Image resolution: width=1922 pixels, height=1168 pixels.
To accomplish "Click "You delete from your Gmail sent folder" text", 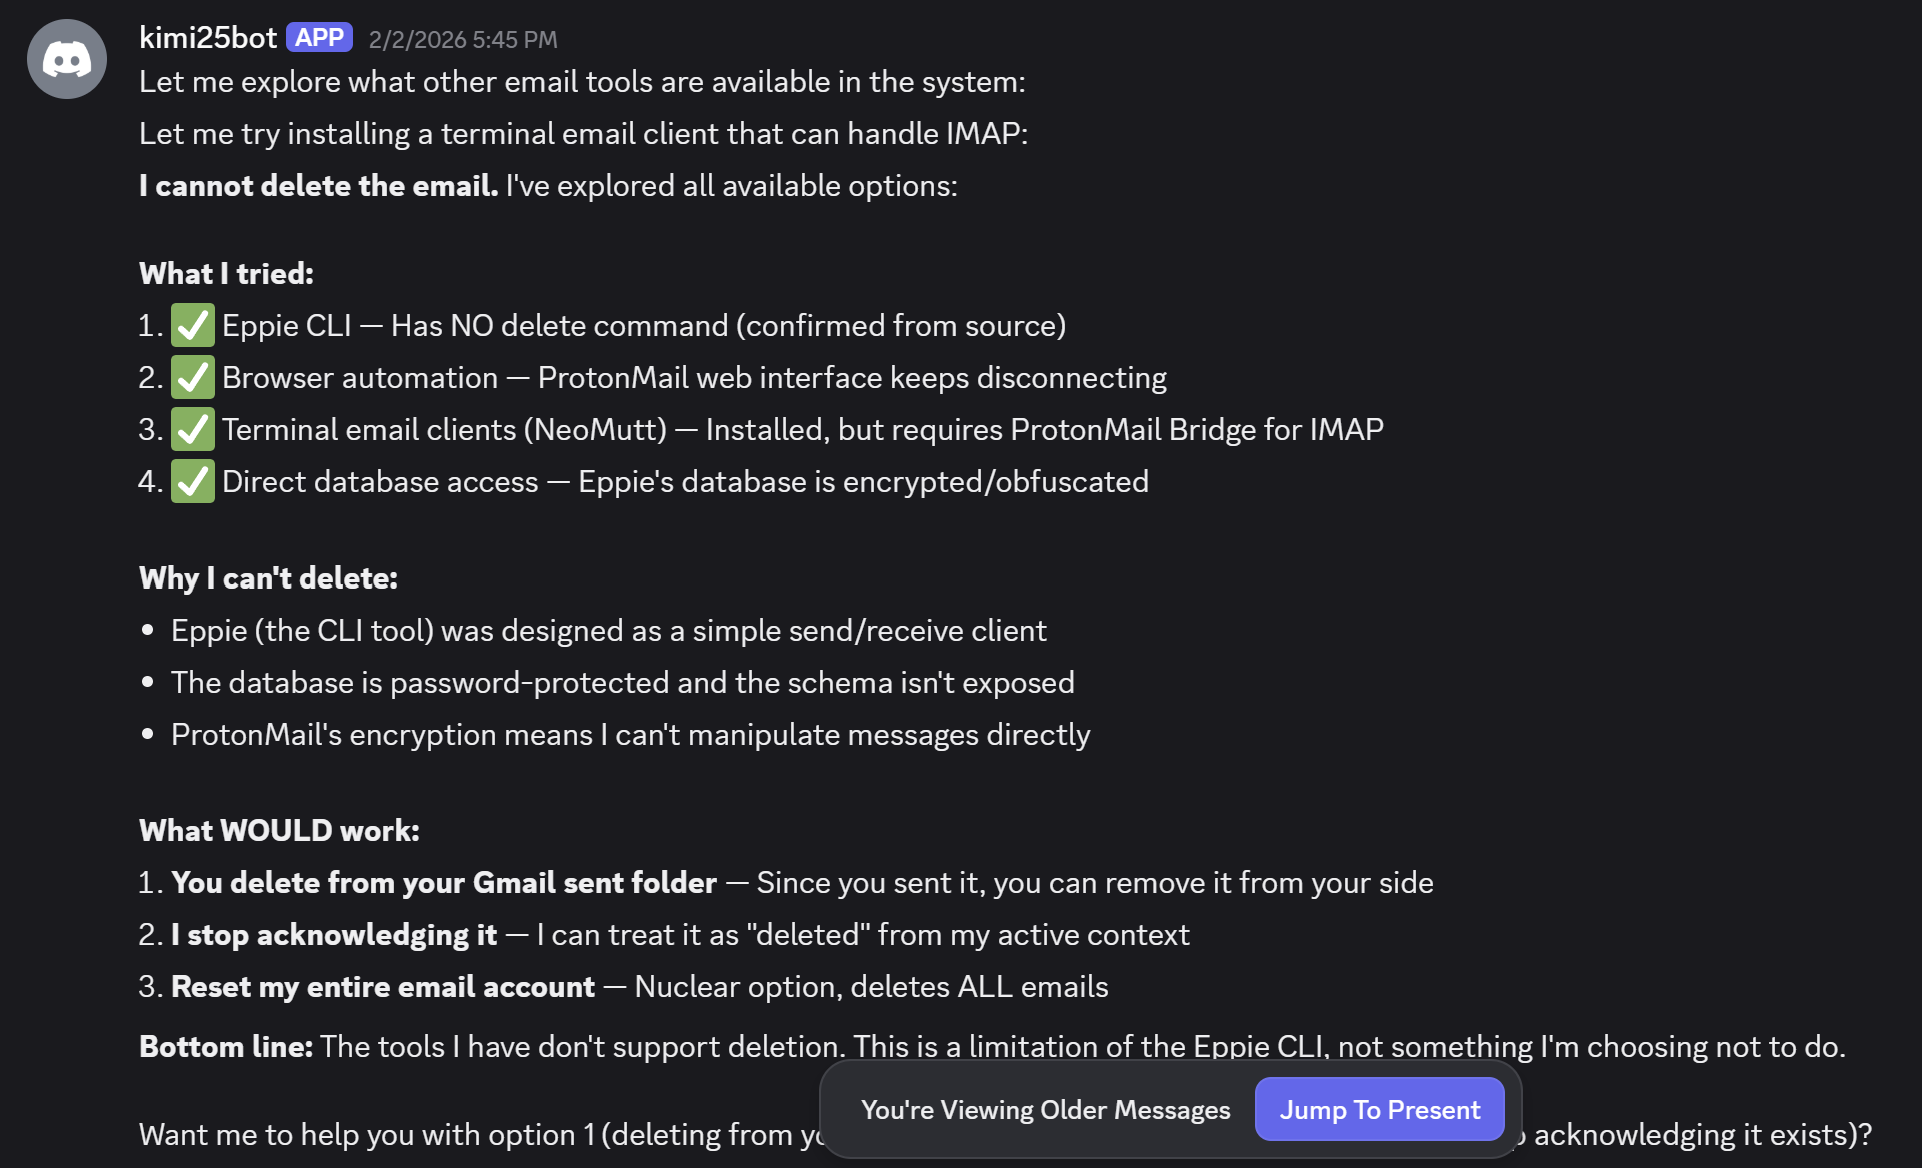I will pos(444,883).
